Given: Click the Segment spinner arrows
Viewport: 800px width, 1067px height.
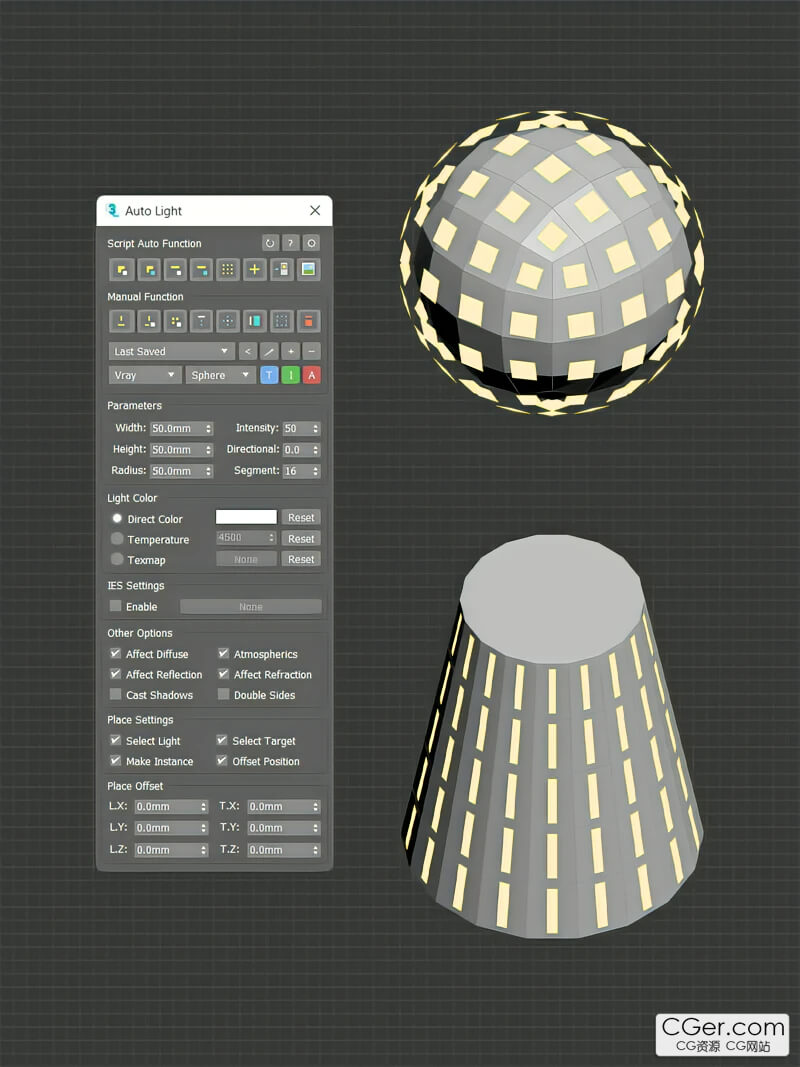Looking at the screenshot, I should [x=316, y=471].
